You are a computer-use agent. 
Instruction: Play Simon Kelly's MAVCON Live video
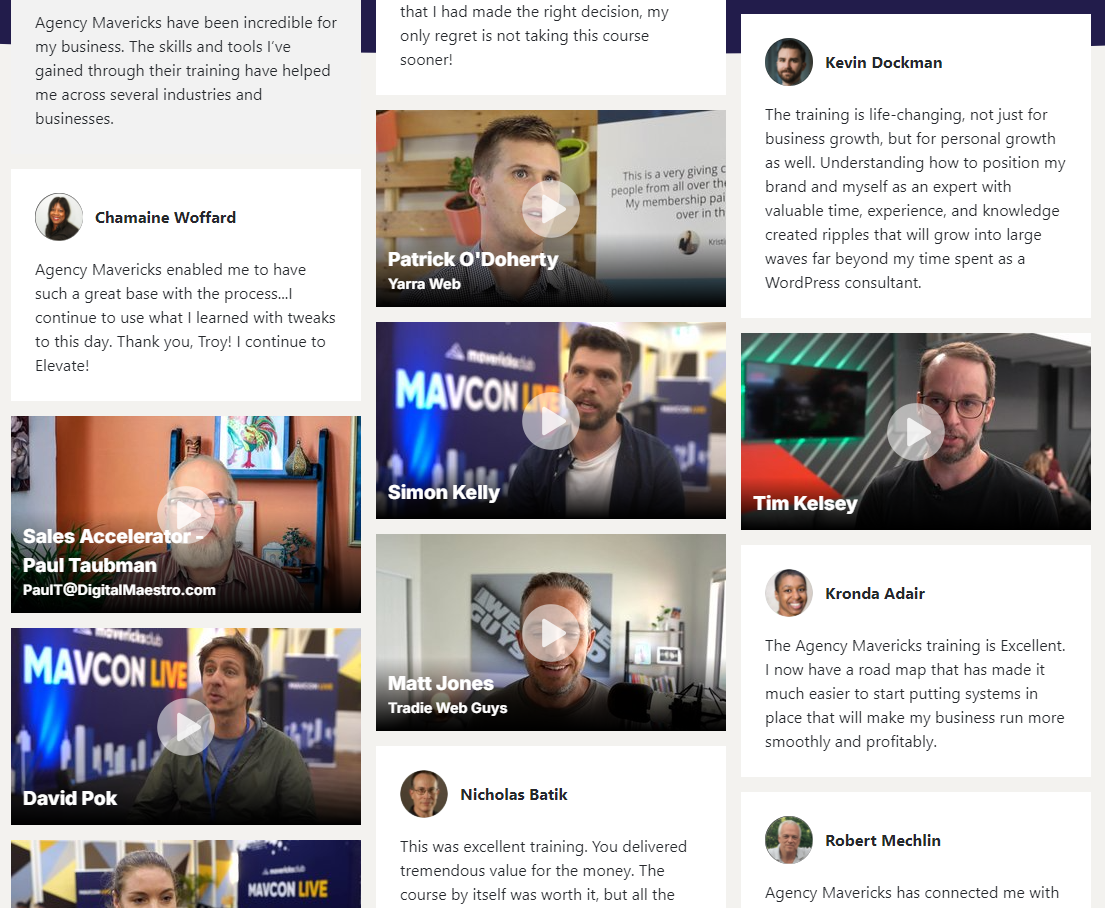click(550, 421)
